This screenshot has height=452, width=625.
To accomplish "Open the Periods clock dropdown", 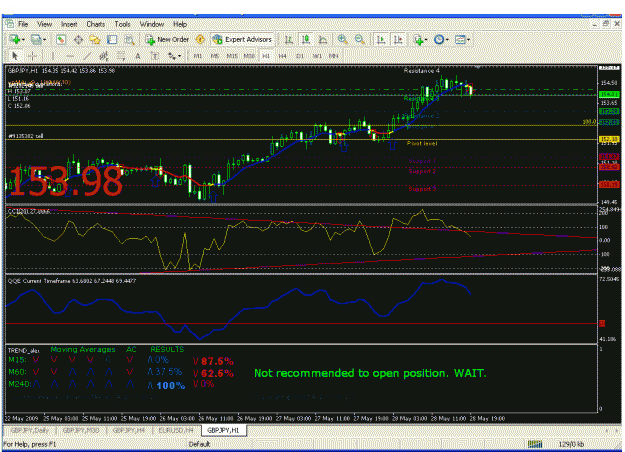I will 441,39.
